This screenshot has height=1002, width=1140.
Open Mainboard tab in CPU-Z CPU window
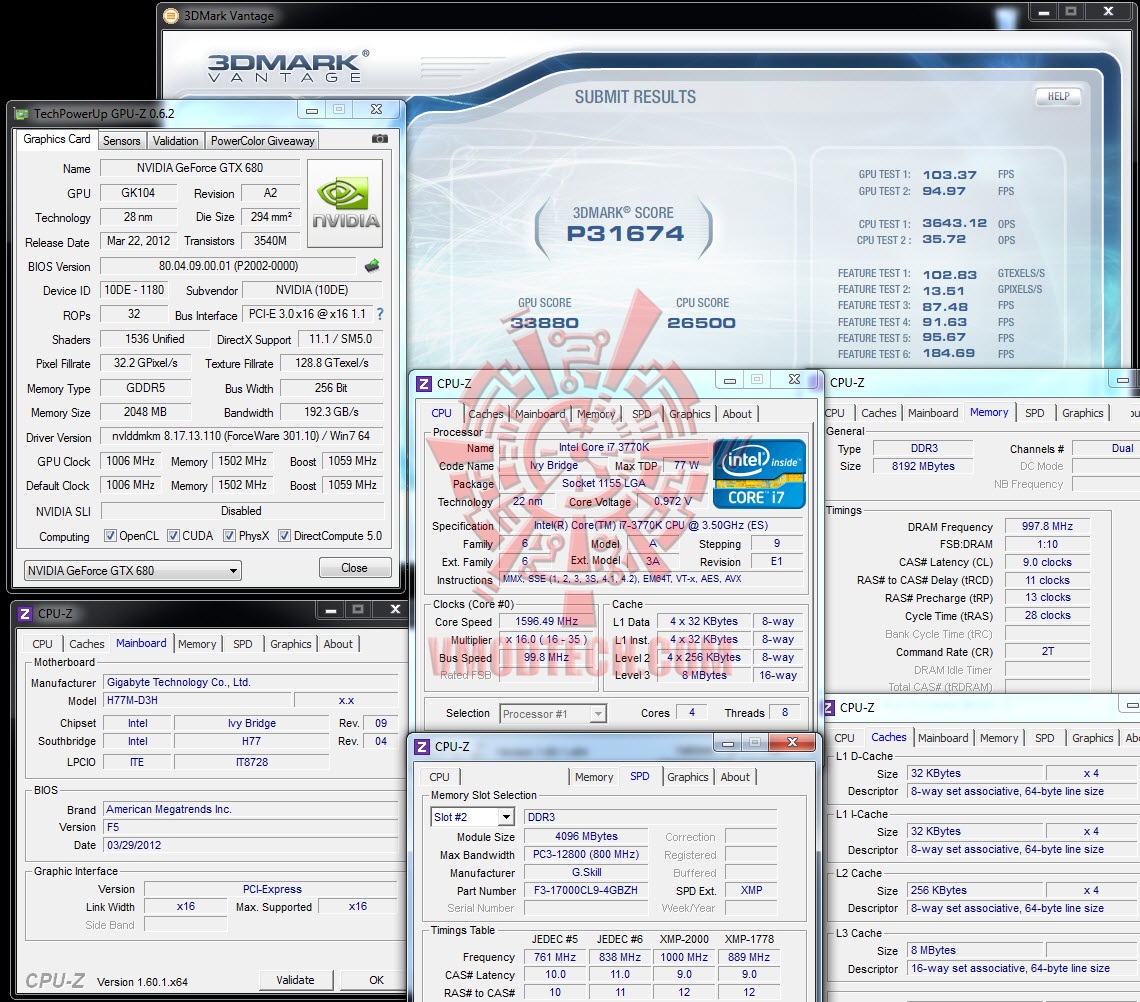[540, 414]
